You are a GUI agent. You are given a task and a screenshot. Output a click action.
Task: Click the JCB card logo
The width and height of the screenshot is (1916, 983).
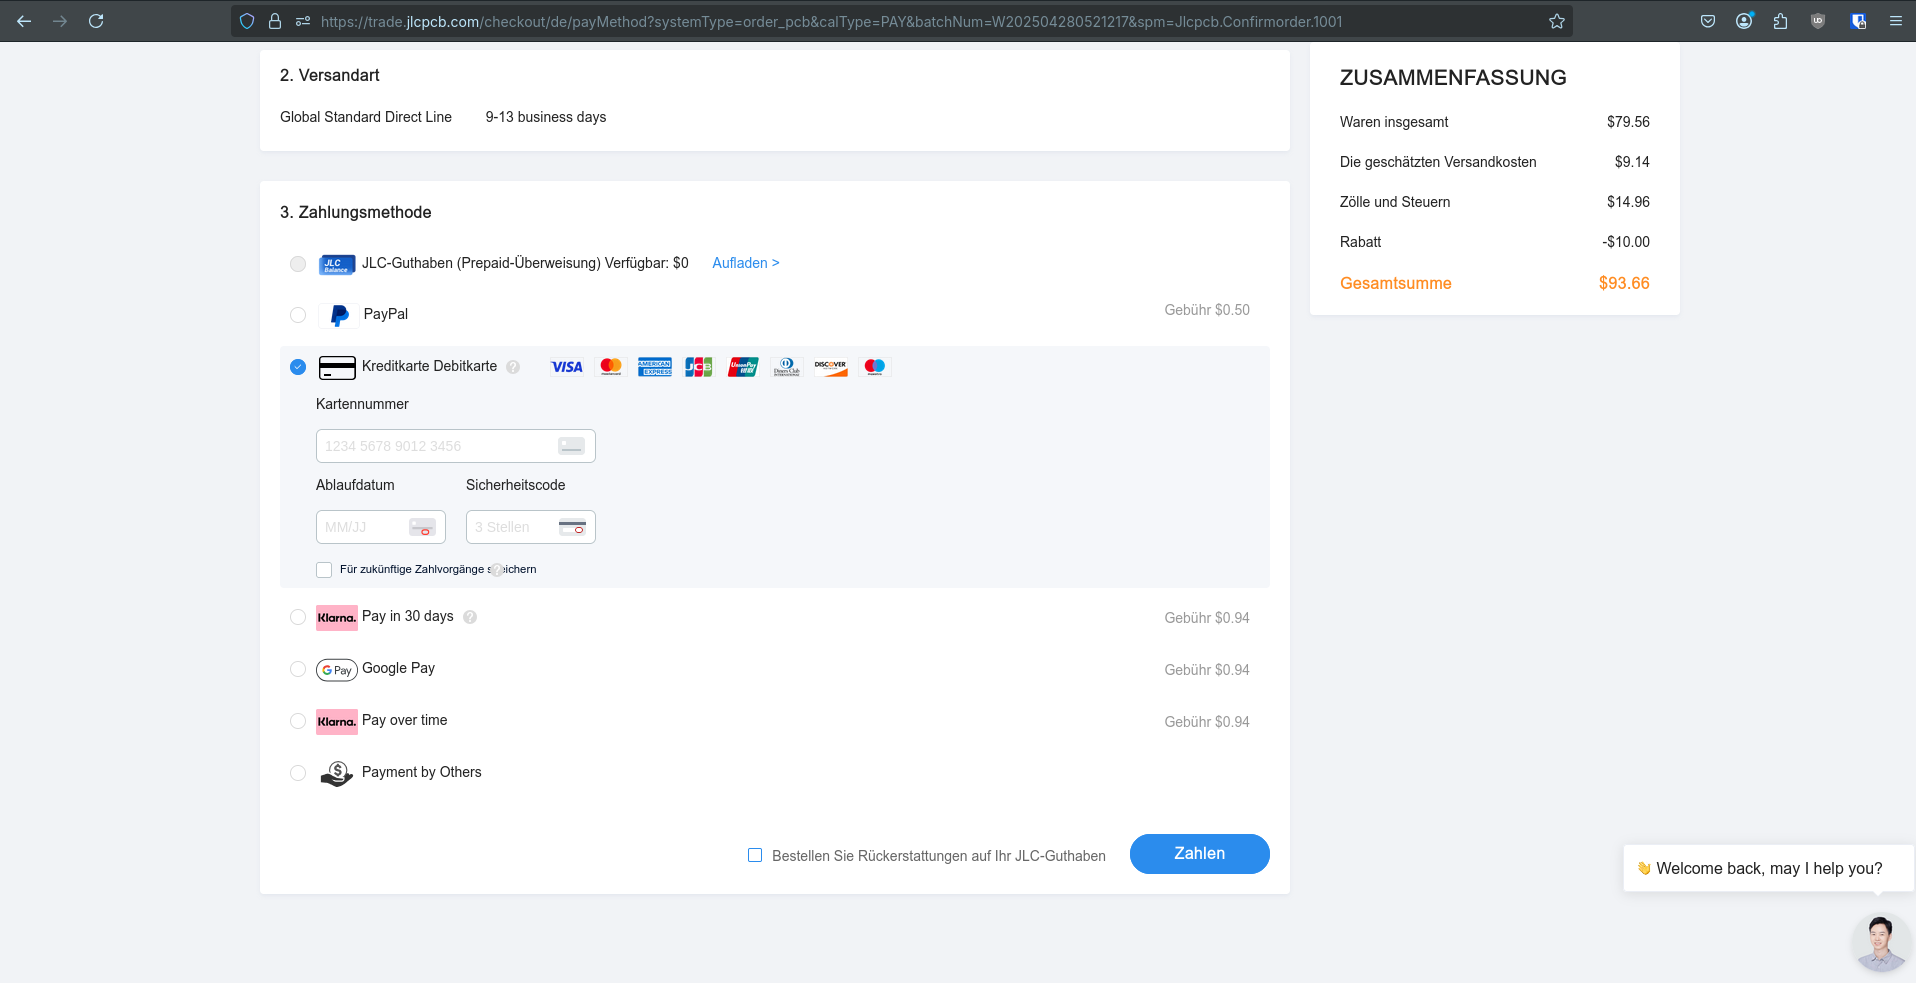point(699,367)
